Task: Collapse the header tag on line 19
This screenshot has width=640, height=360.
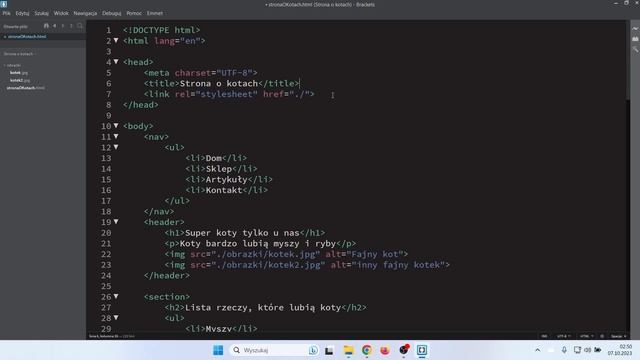Action: 116,222
